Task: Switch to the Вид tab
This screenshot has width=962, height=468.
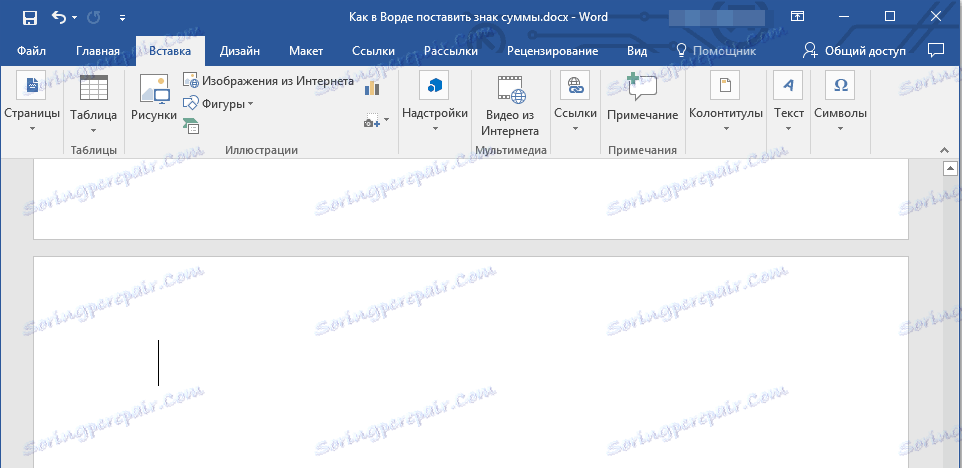Action: point(637,51)
